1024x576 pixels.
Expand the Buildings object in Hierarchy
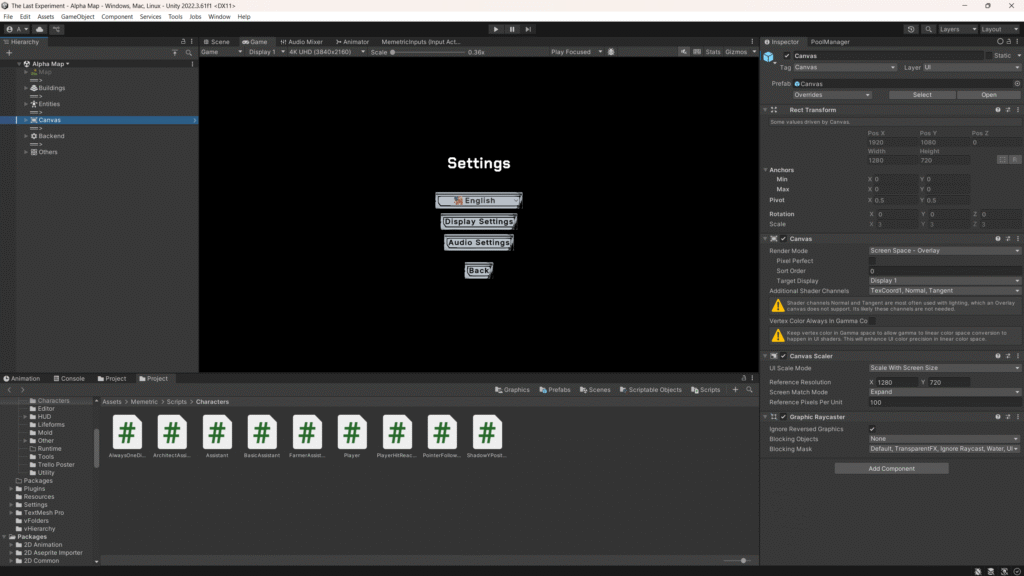[x=26, y=88]
